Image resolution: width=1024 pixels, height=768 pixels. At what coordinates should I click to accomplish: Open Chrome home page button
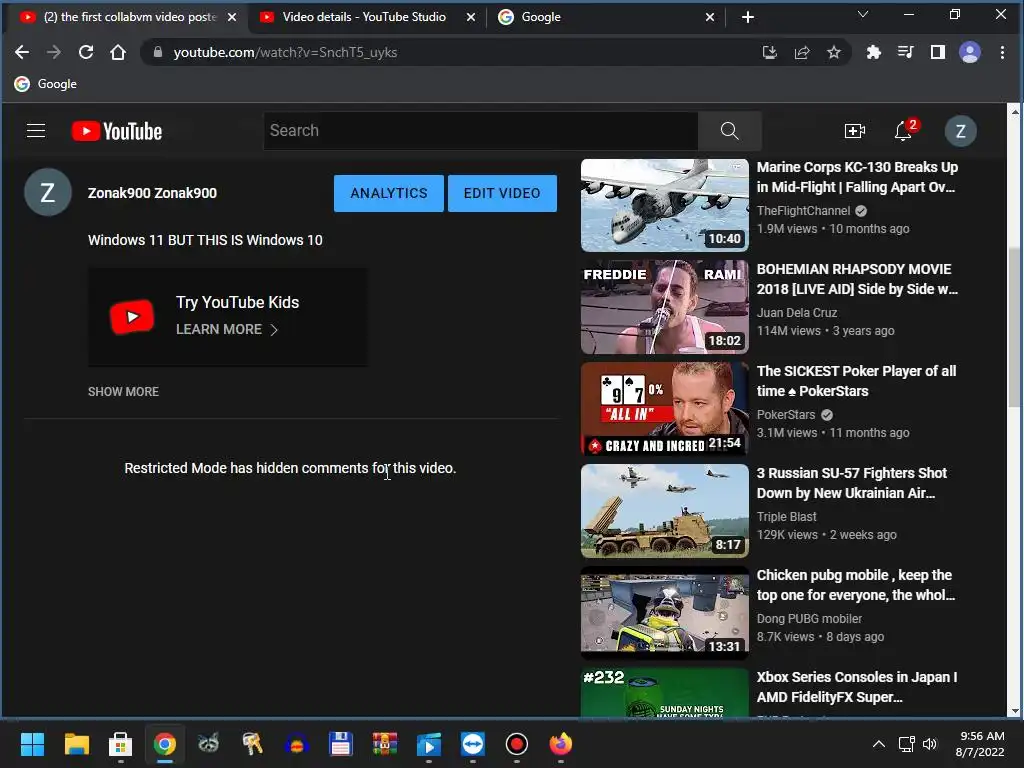tap(118, 52)
